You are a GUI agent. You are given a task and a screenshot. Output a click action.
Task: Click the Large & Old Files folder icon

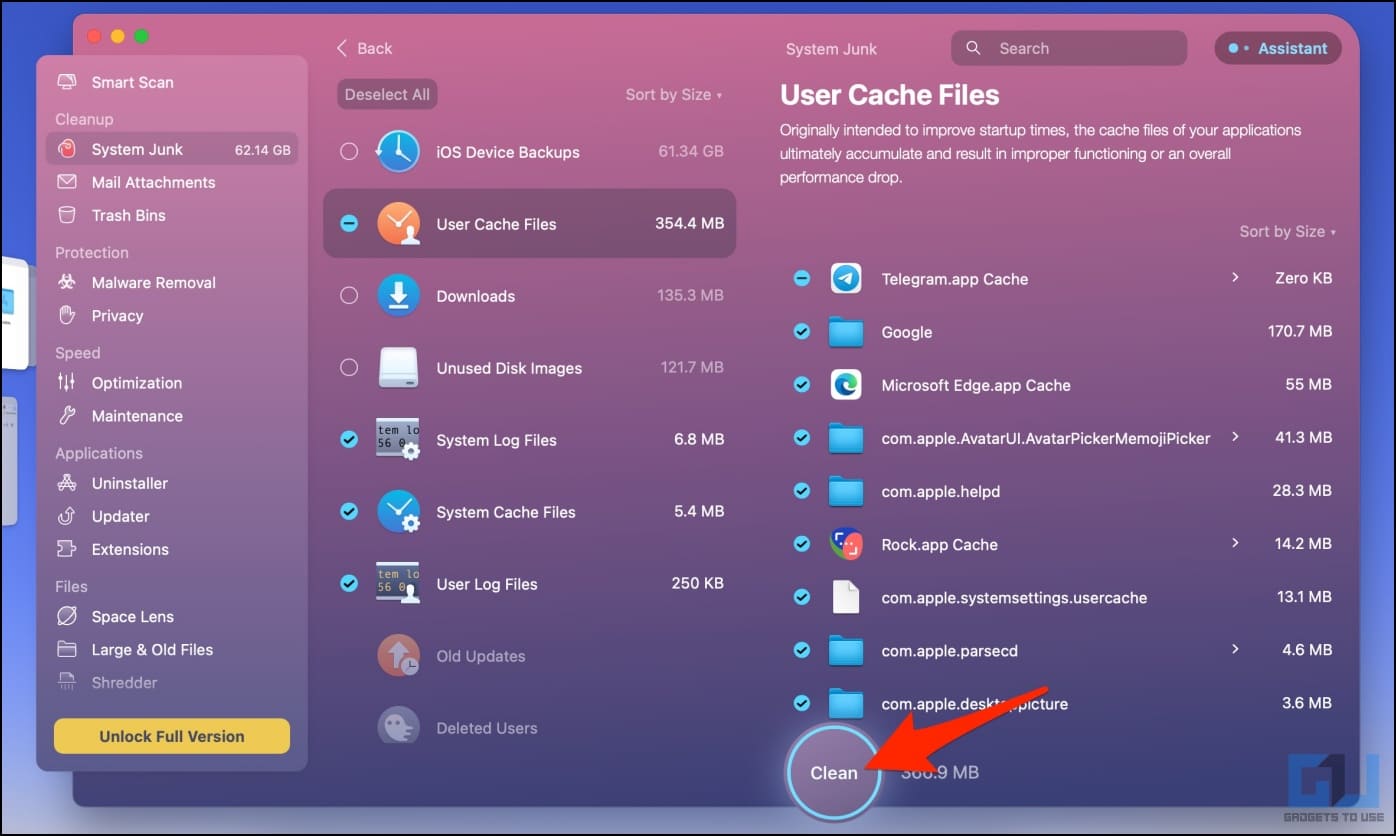click(67, 649)
